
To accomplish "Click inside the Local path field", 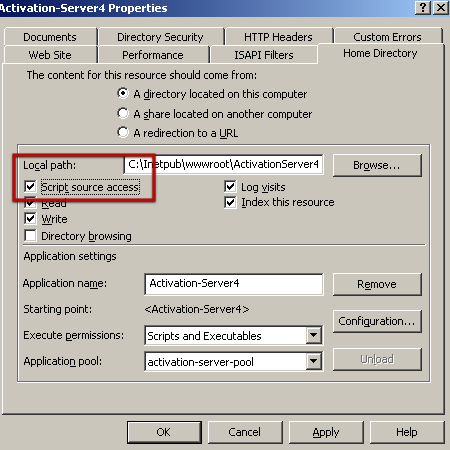I will [223, 164].
